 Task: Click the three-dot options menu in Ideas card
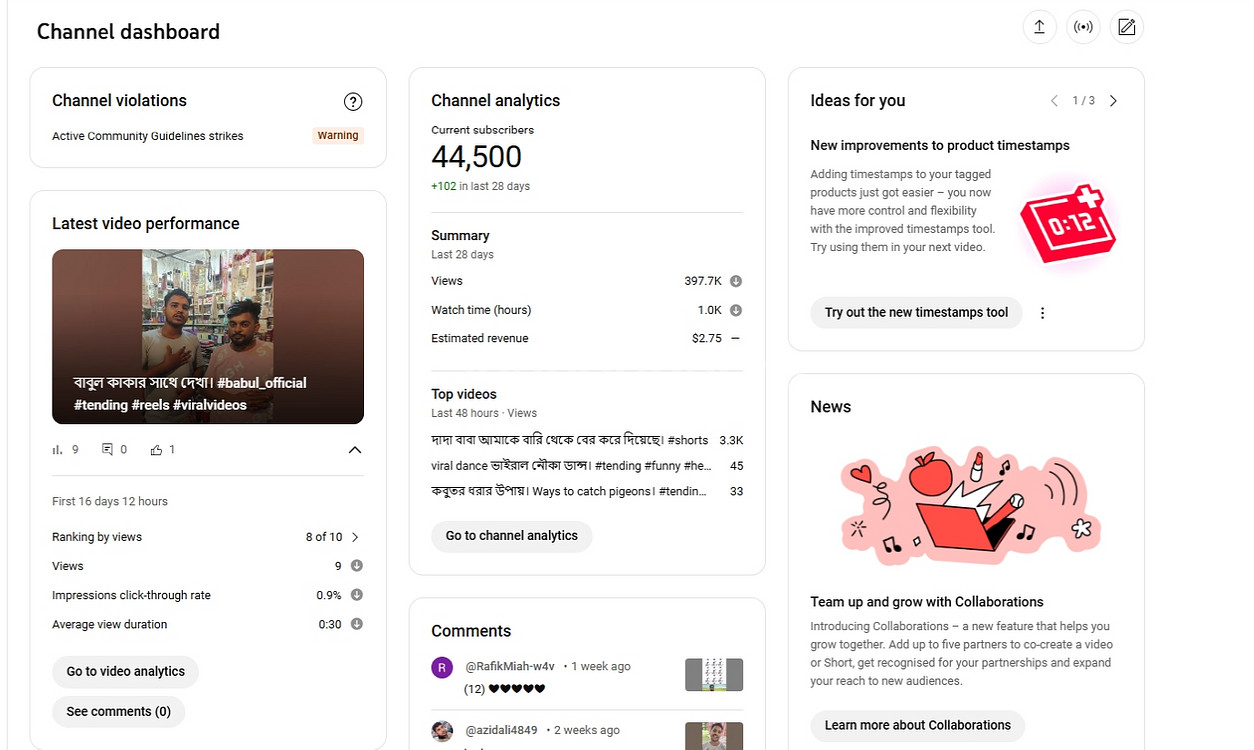pyautogui.click(x=1042, y=313)
